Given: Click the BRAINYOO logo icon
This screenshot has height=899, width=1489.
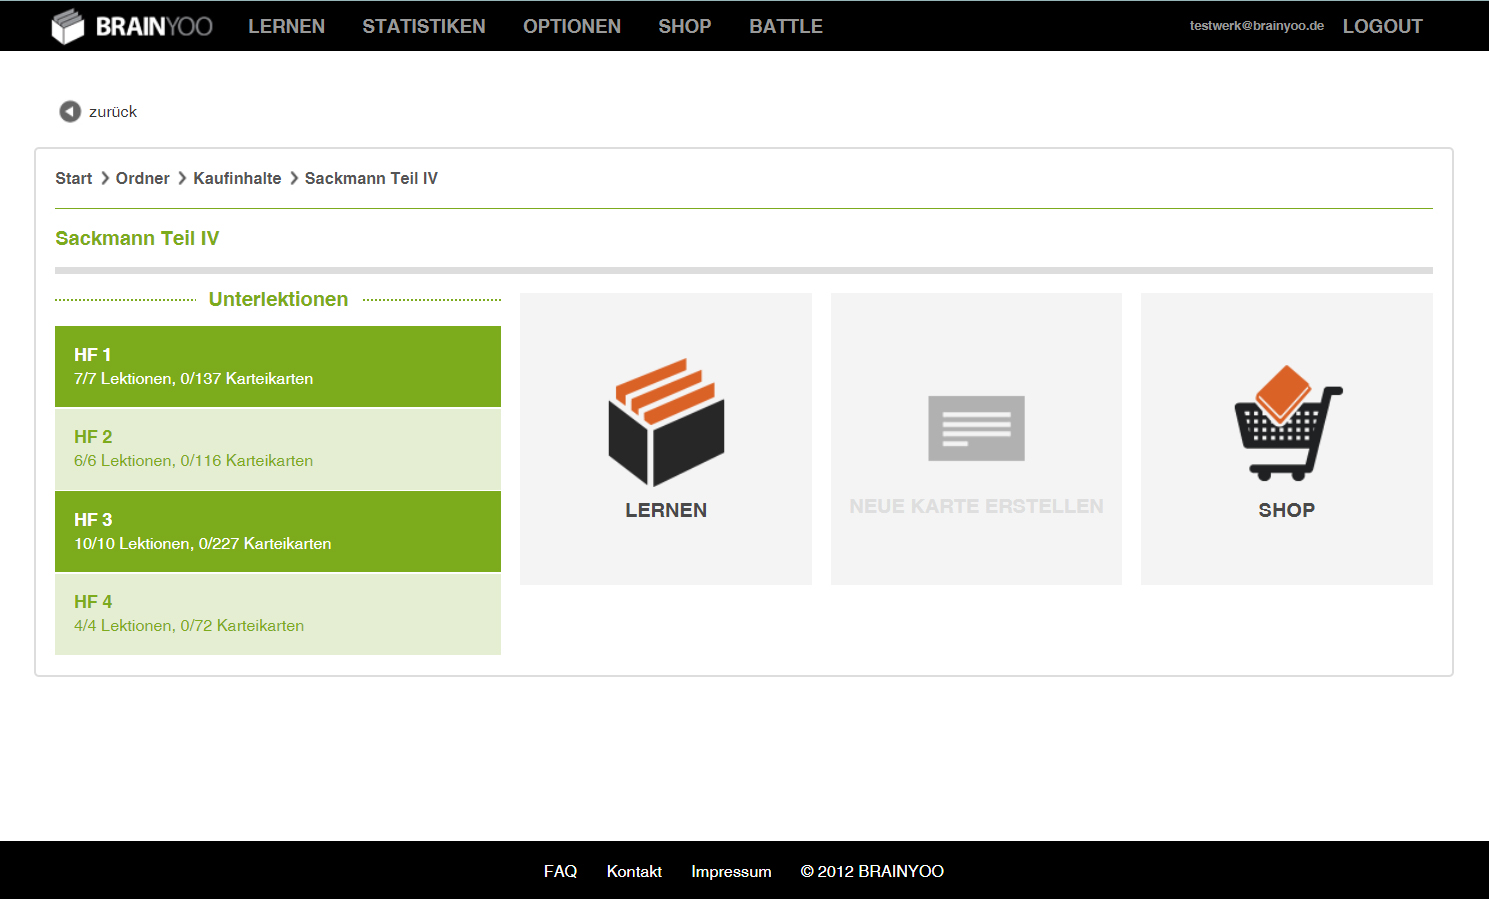Looking at the screenshot, I should point(68,26).
